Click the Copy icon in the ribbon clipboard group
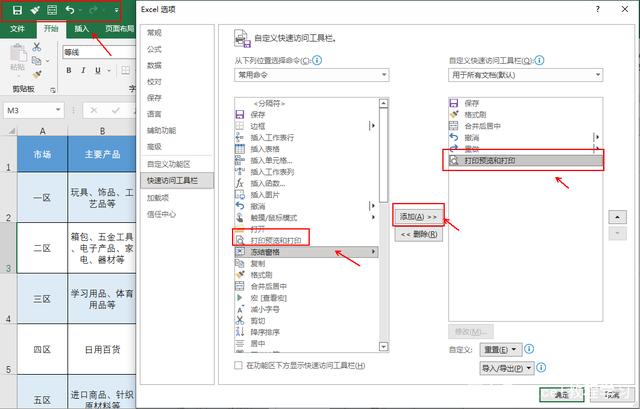 tap(37, 61)
